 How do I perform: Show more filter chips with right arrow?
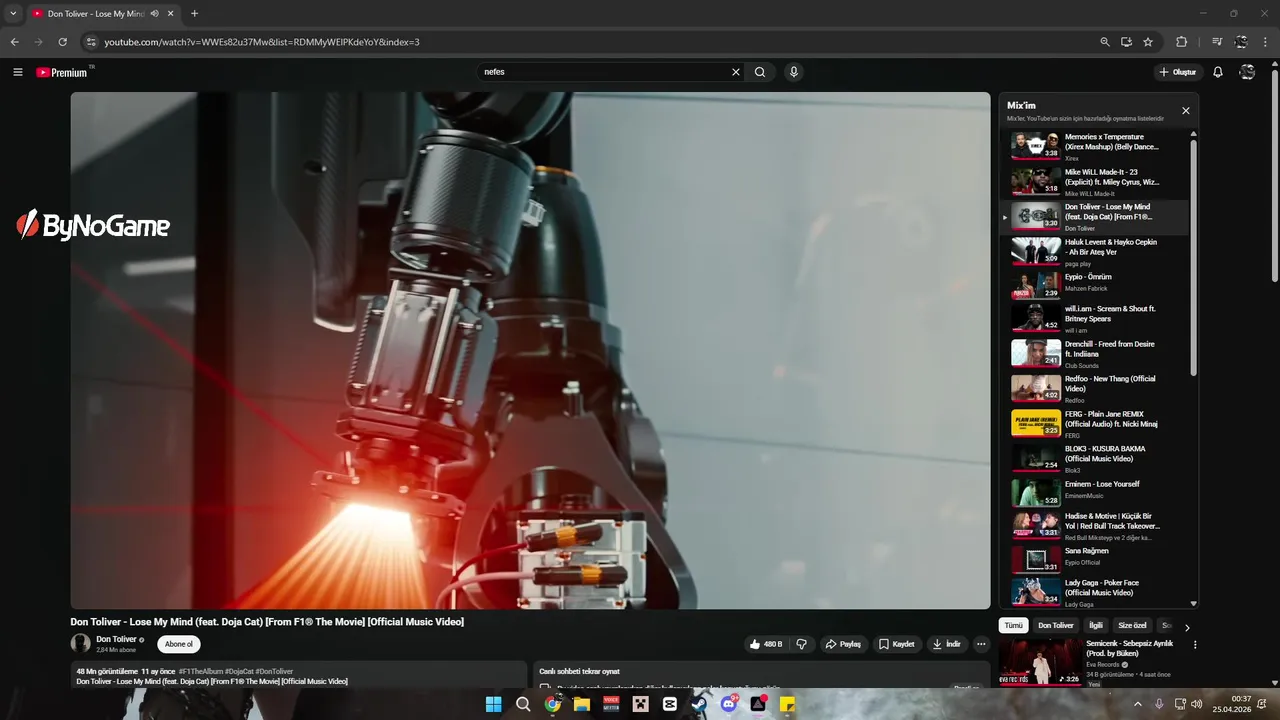(x=1187, y=627)
